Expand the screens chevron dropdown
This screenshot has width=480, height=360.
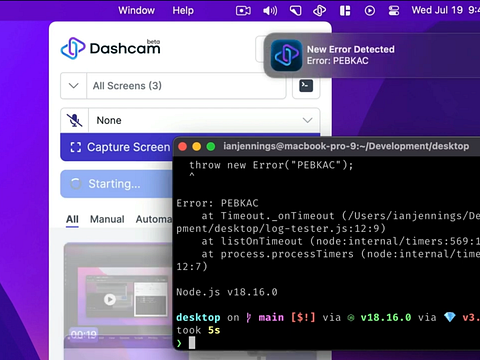pyautogui.click(x=74, y=86)
